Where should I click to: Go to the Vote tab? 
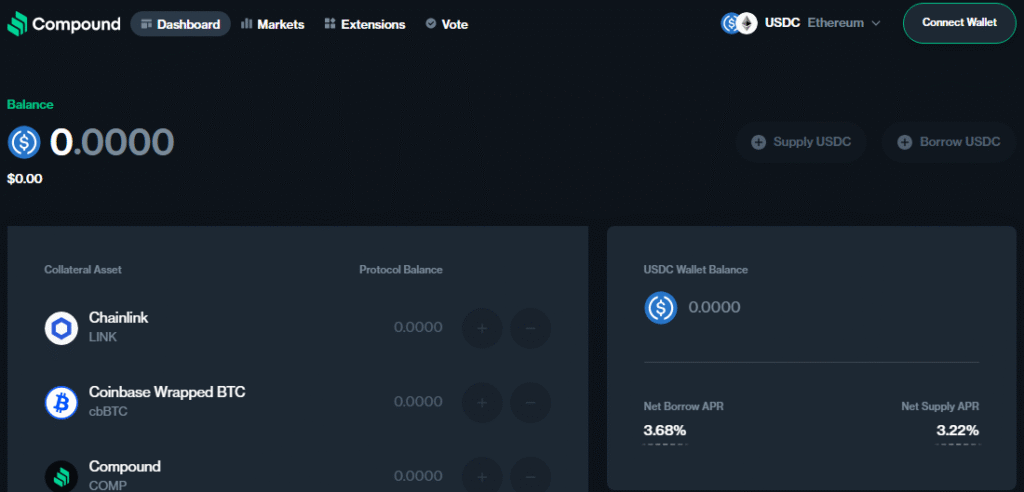[x=447, y=24]
